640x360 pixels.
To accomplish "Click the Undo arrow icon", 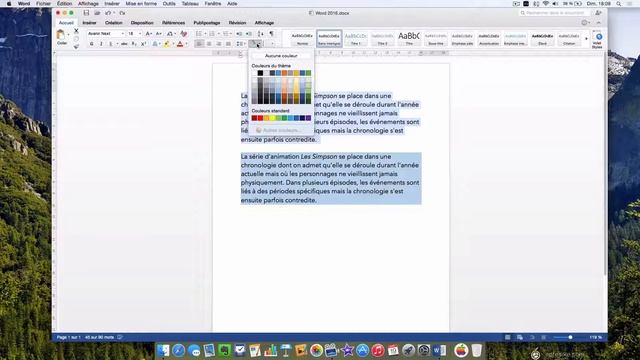I will 108,13.
